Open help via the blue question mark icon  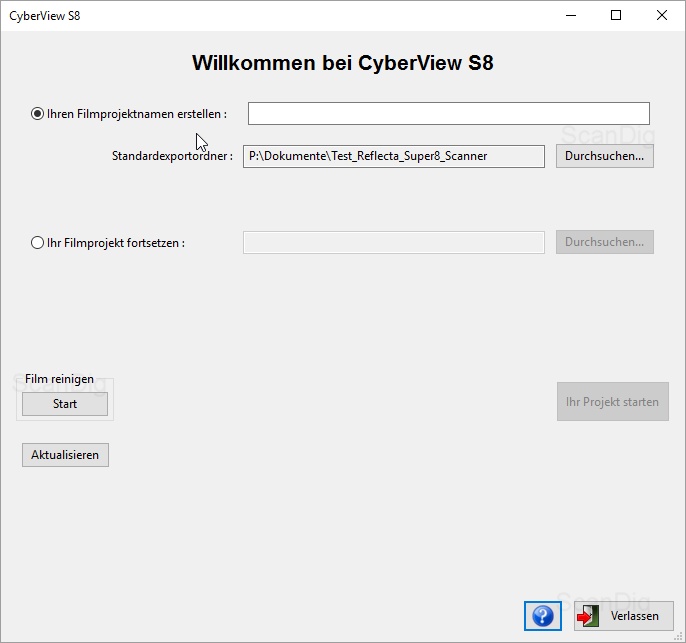point(542,616)
